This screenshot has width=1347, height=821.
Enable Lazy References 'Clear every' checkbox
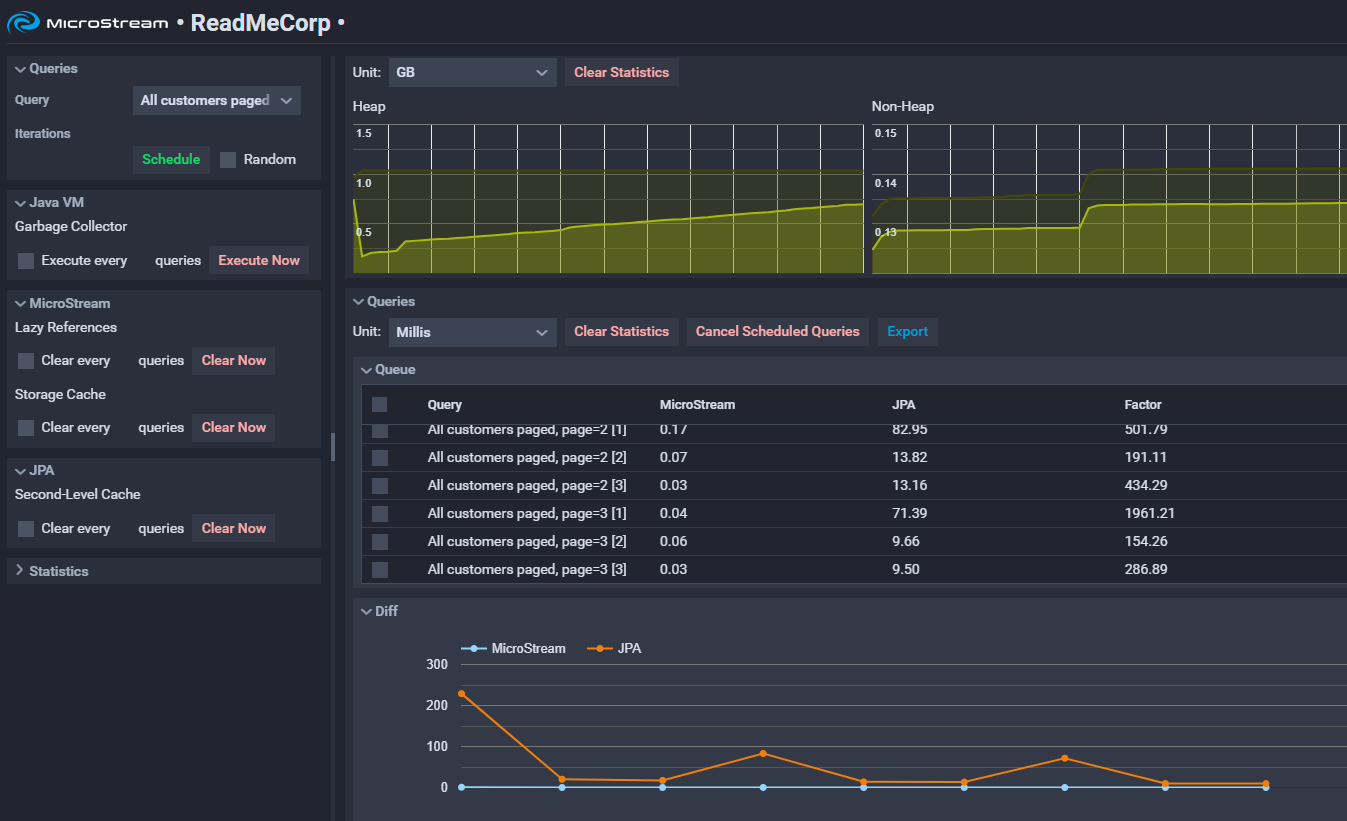click(26, 361)
